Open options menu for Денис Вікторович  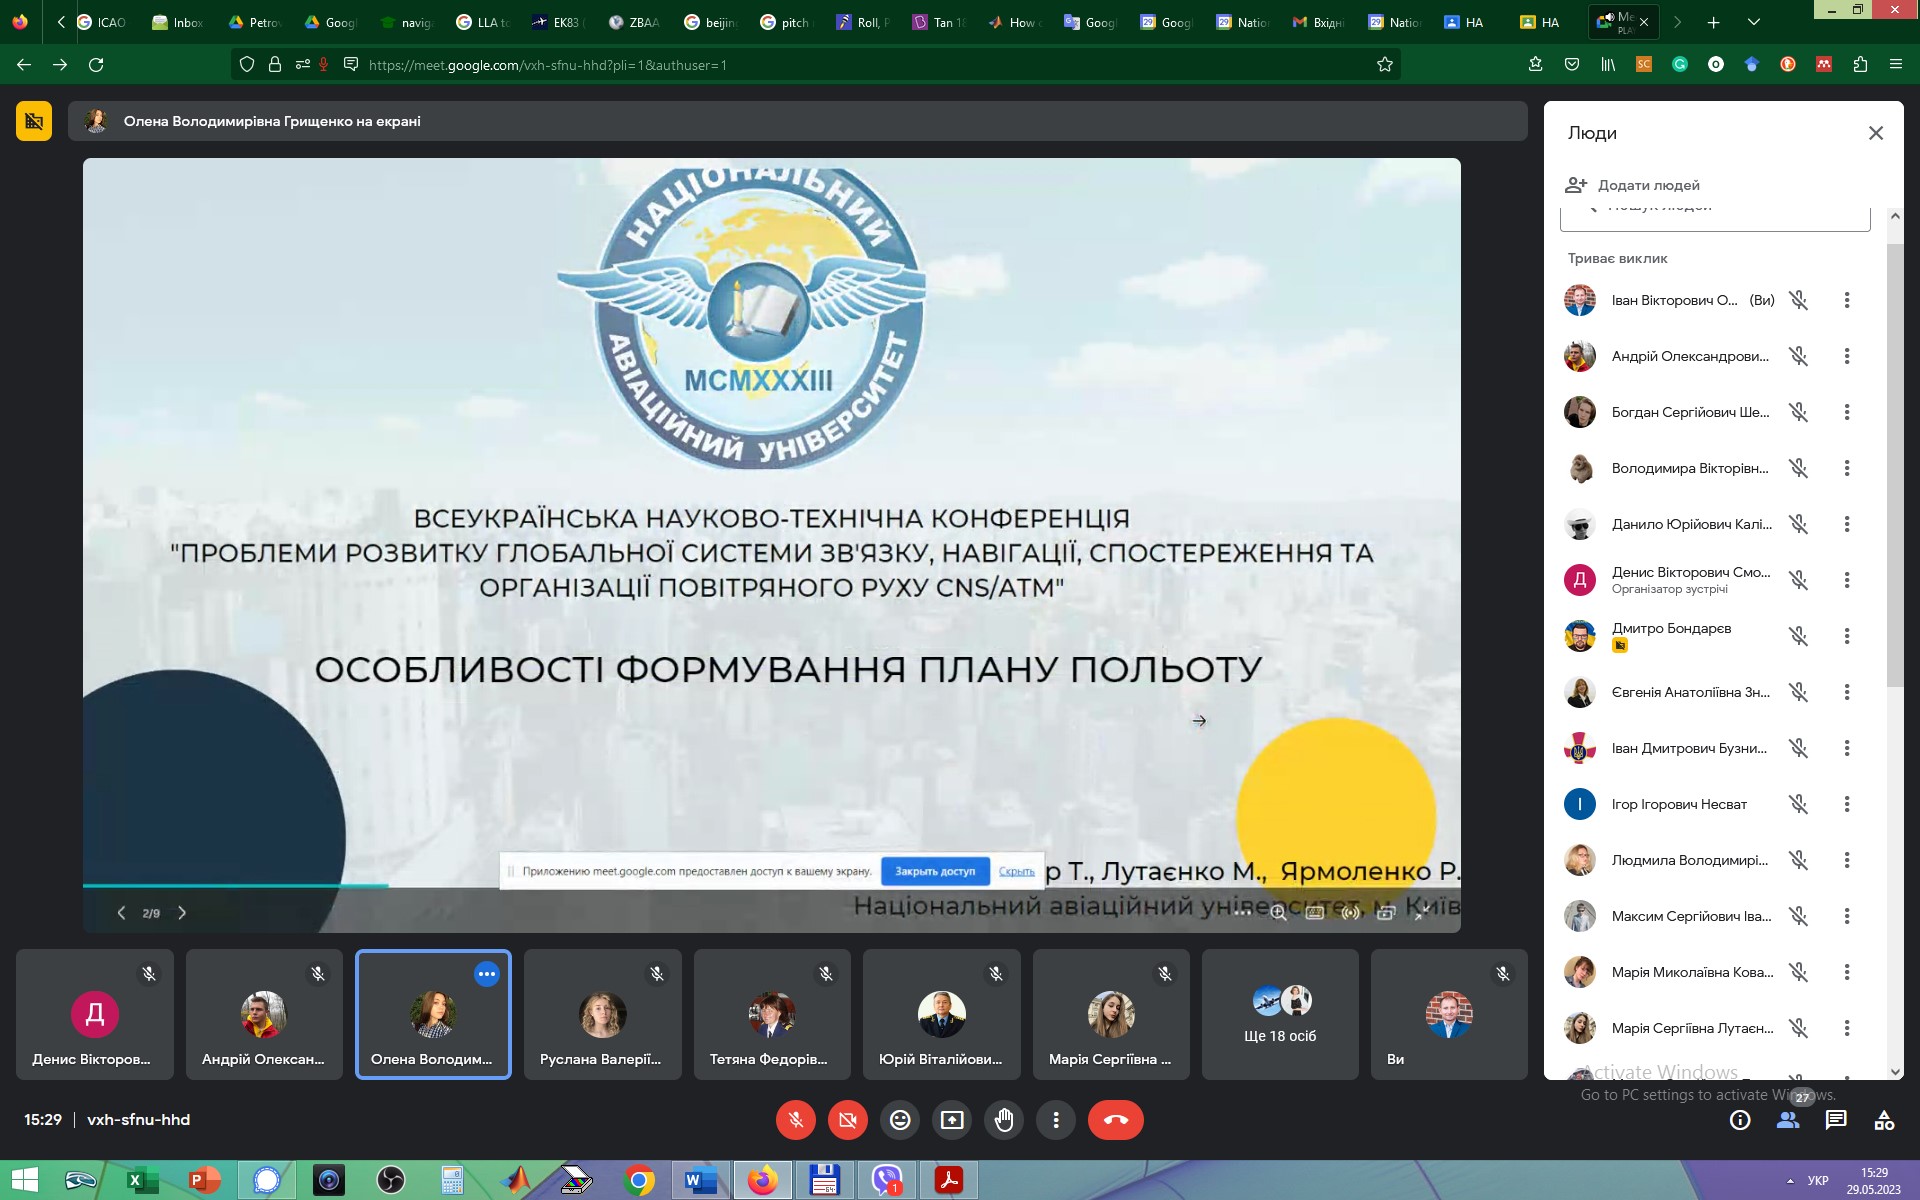pos(1847,580)
